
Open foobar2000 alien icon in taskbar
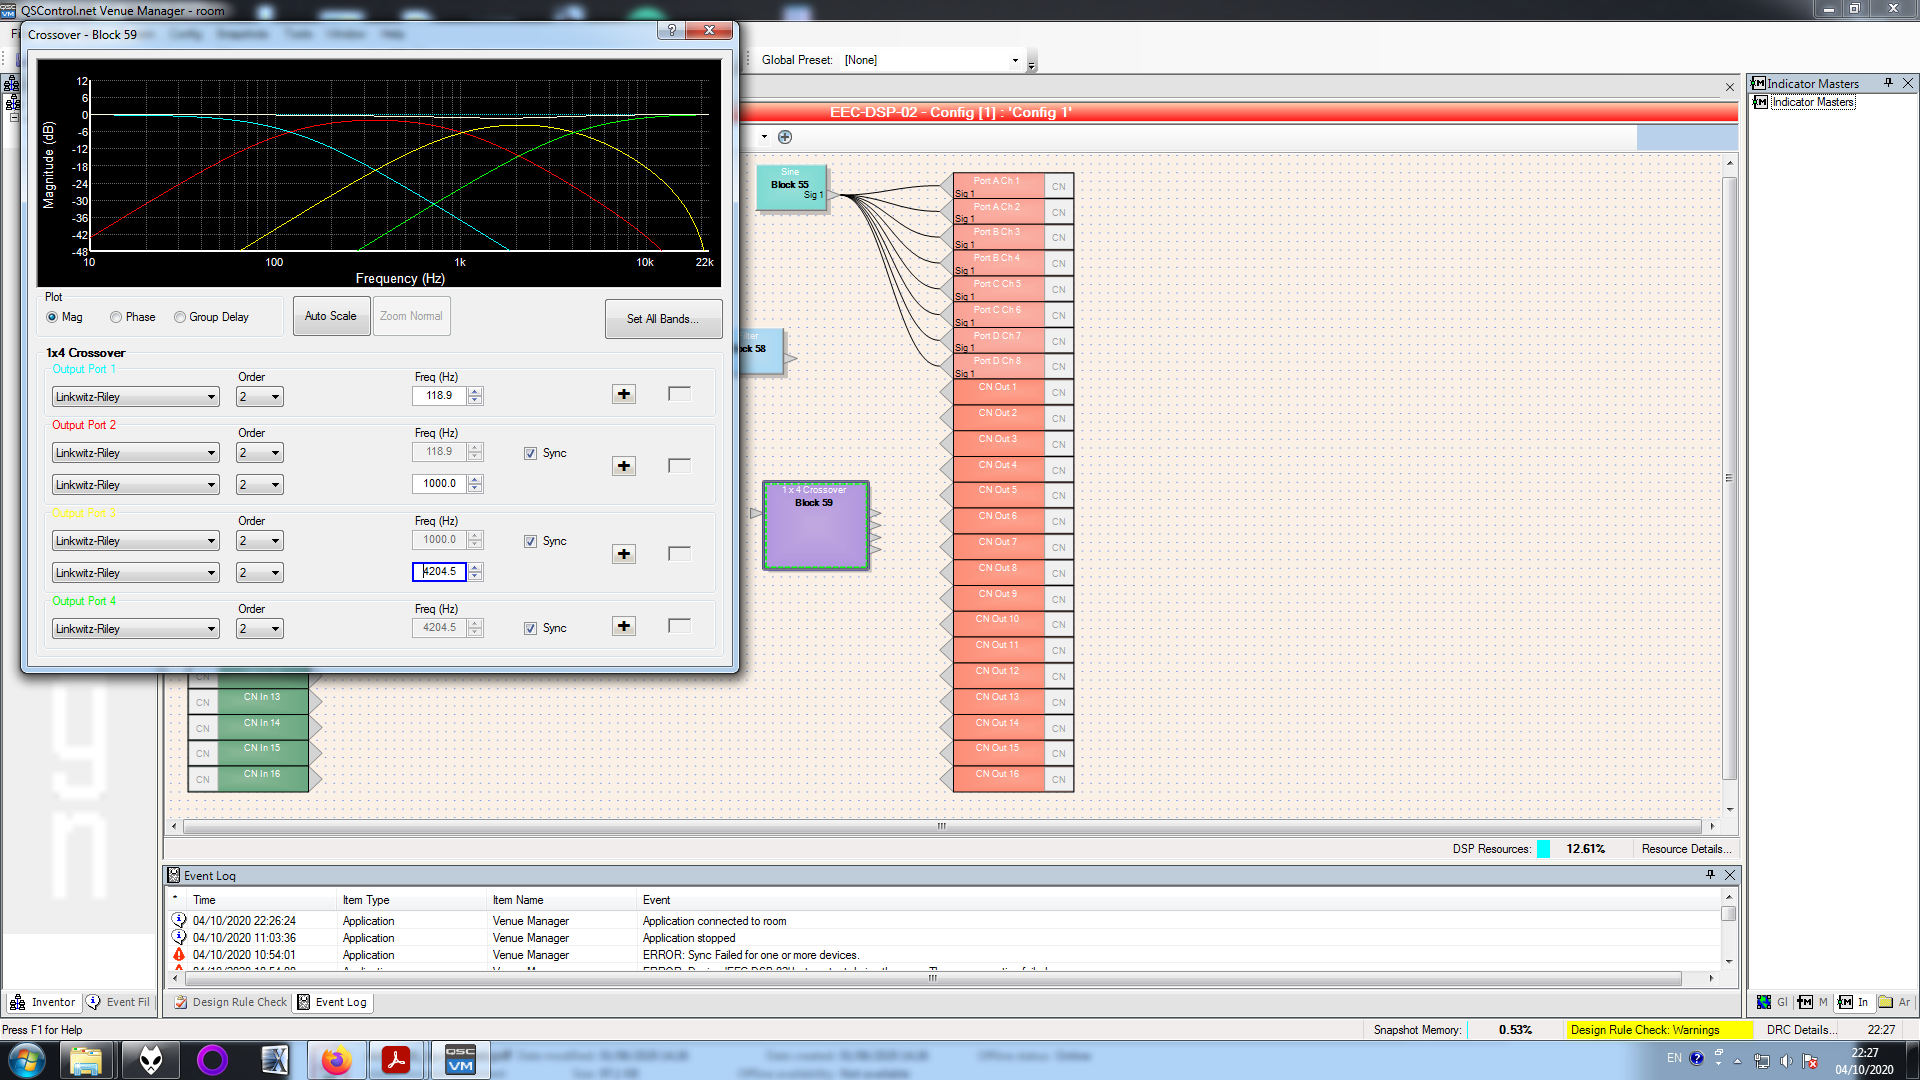coord(150,1060)
